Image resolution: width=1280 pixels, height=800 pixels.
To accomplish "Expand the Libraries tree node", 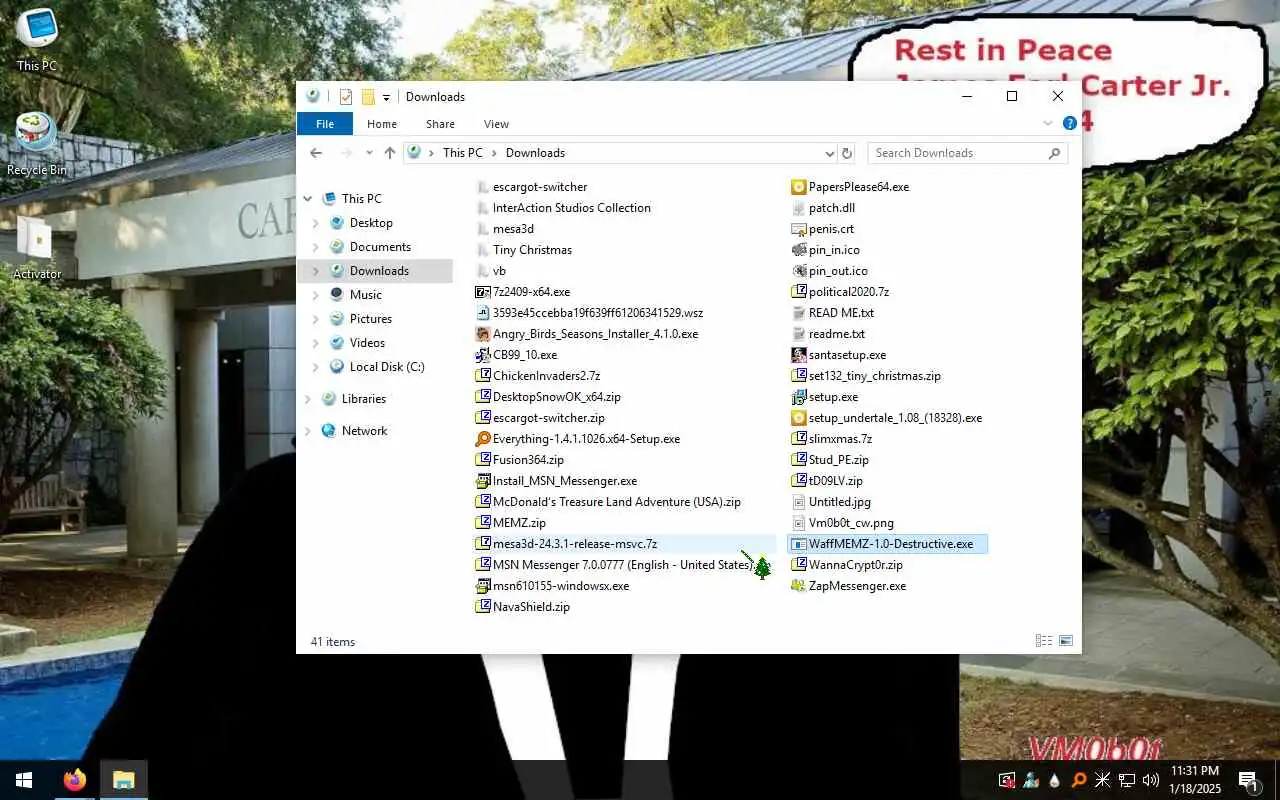I will pyautogui.click(x=308, y=399).
